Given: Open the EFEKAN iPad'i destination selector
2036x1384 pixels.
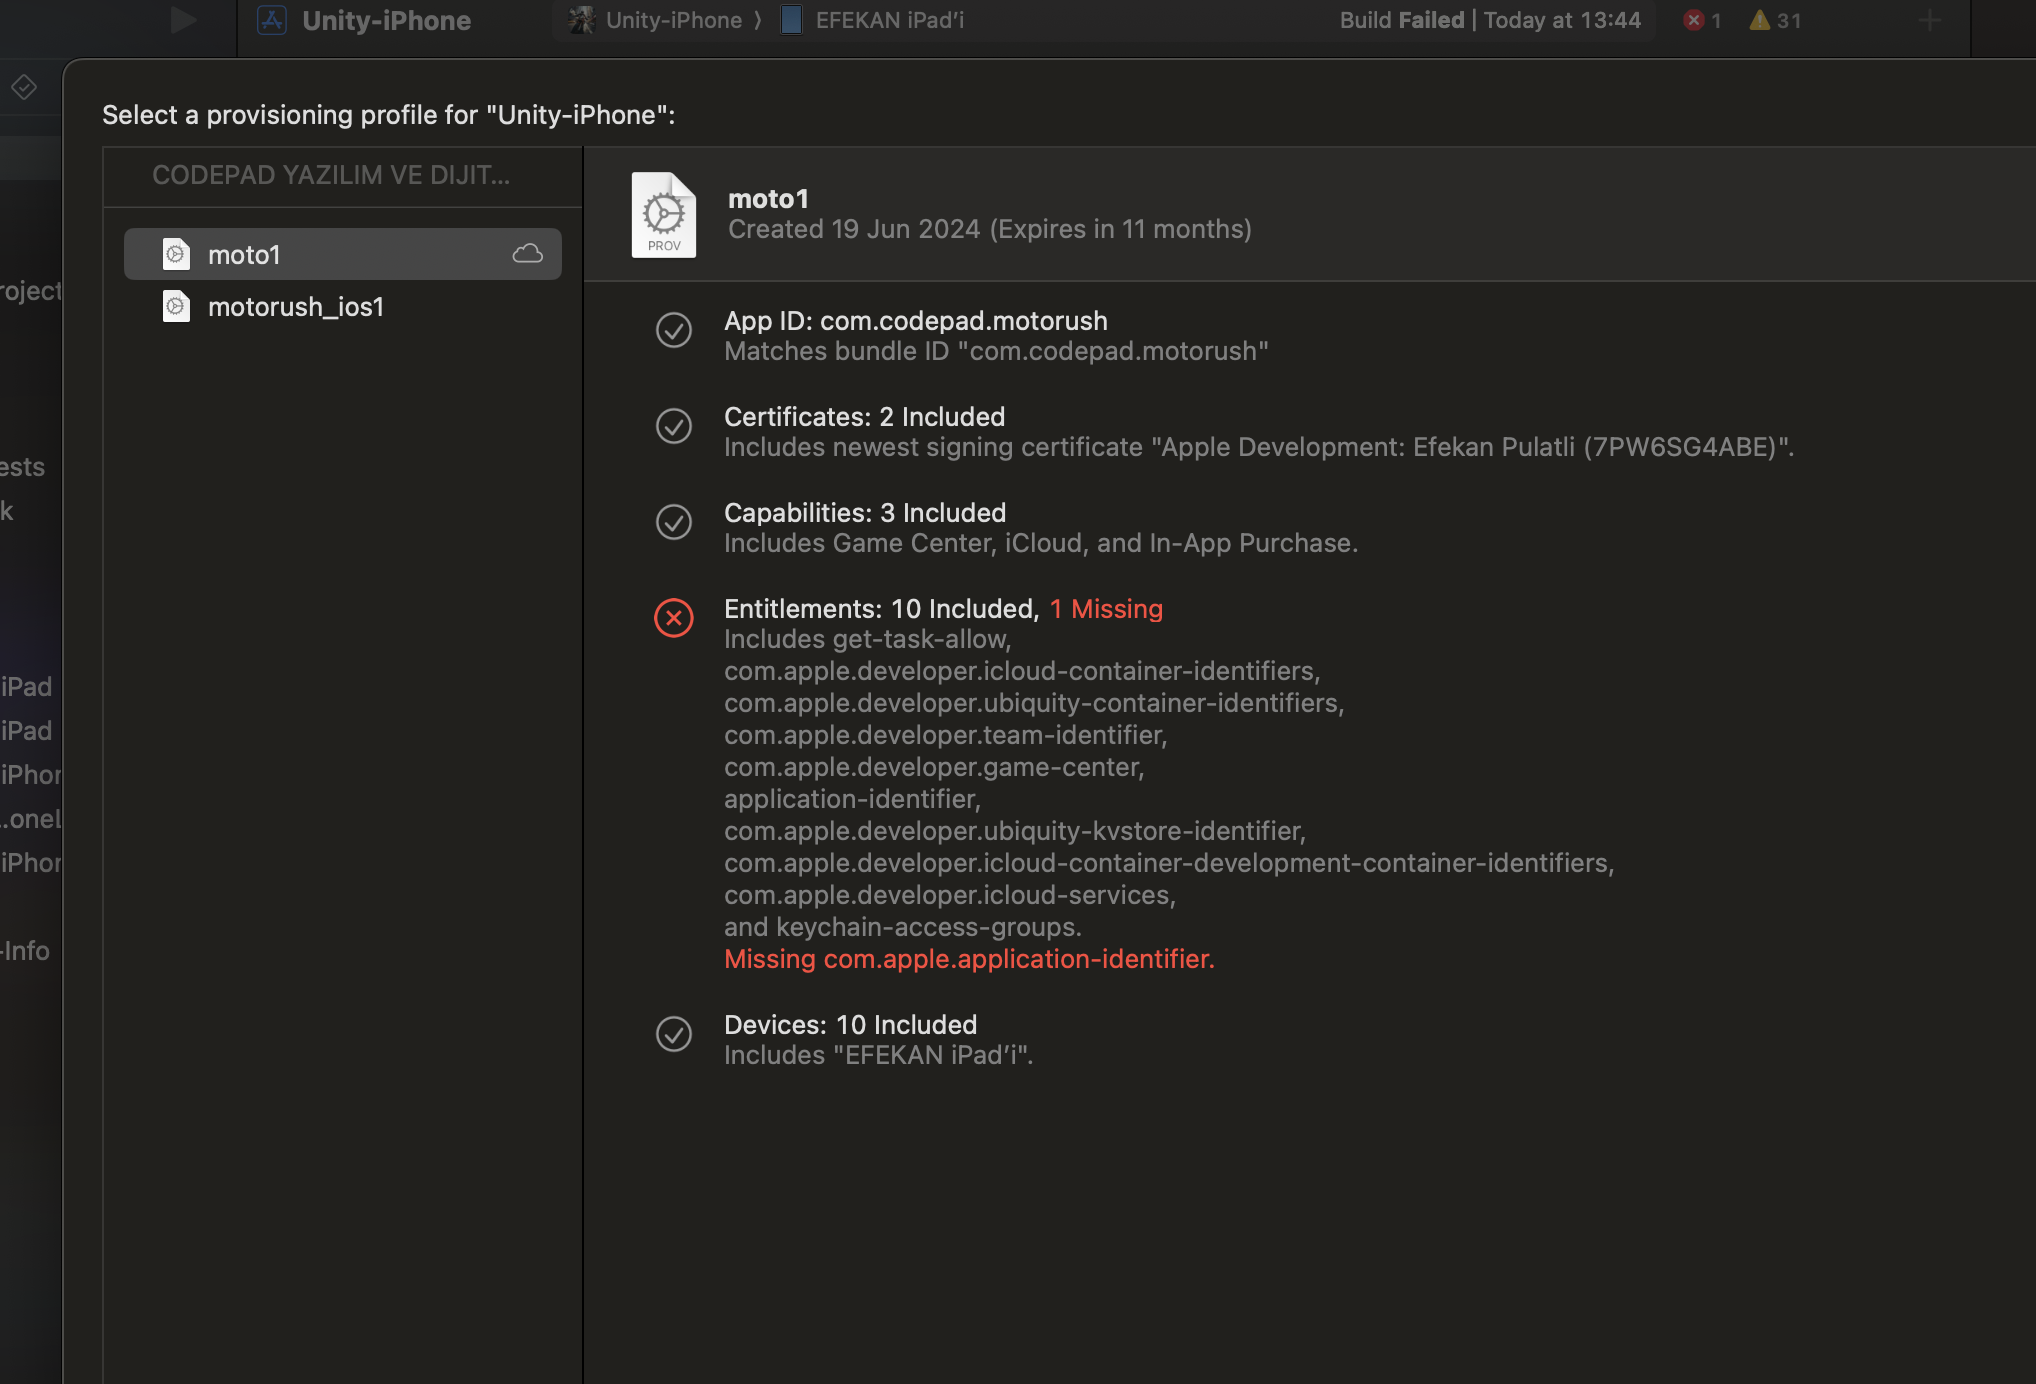Looking at the screenshot, I should (873, 20).
